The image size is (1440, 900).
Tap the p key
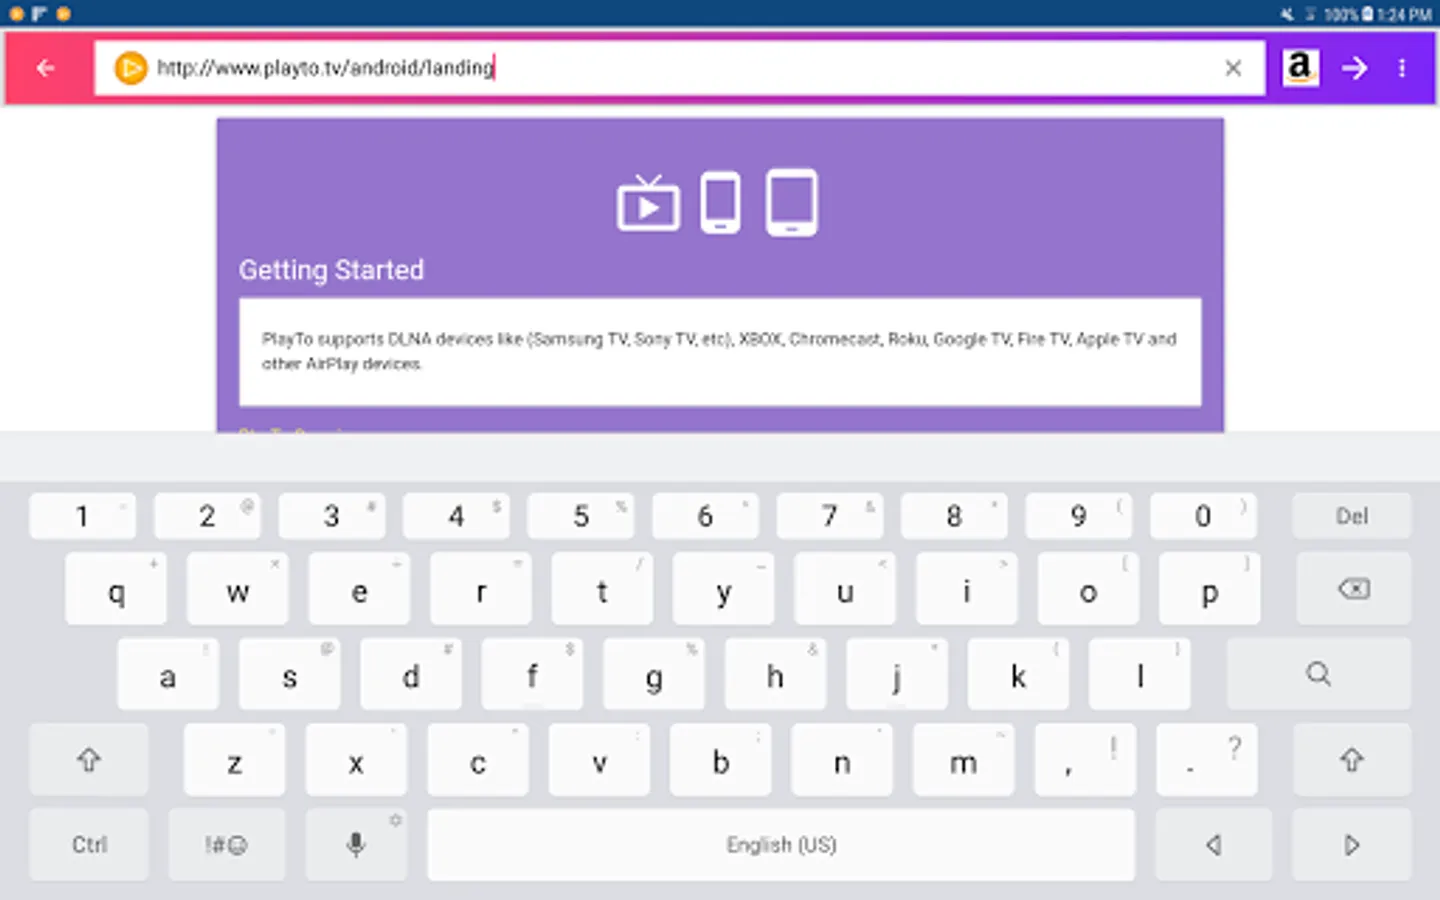[1210, 589]
